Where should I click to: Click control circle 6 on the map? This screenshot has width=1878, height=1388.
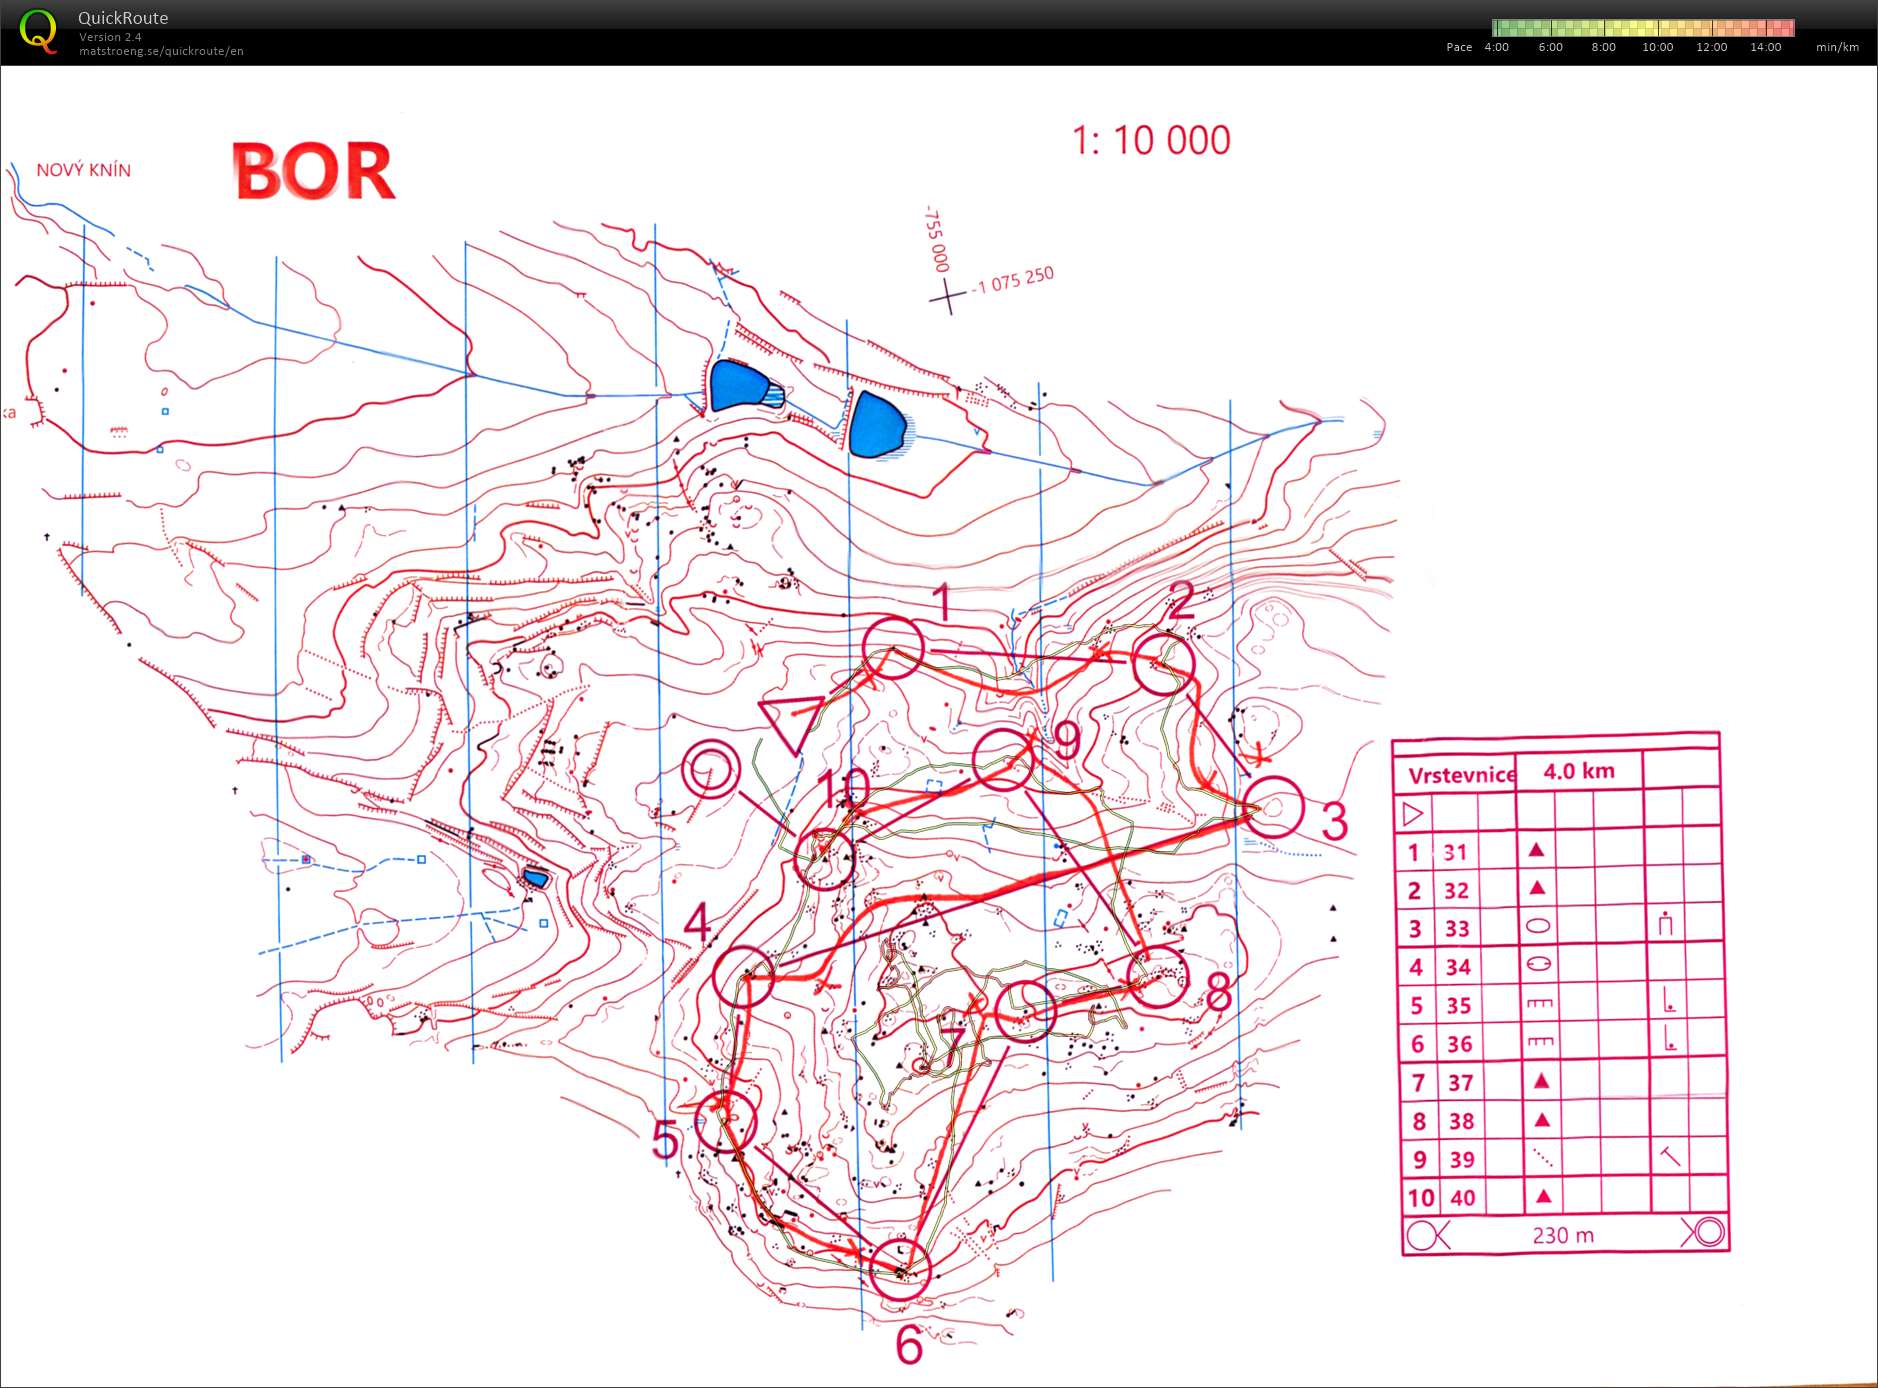[x=900, y=1269]
